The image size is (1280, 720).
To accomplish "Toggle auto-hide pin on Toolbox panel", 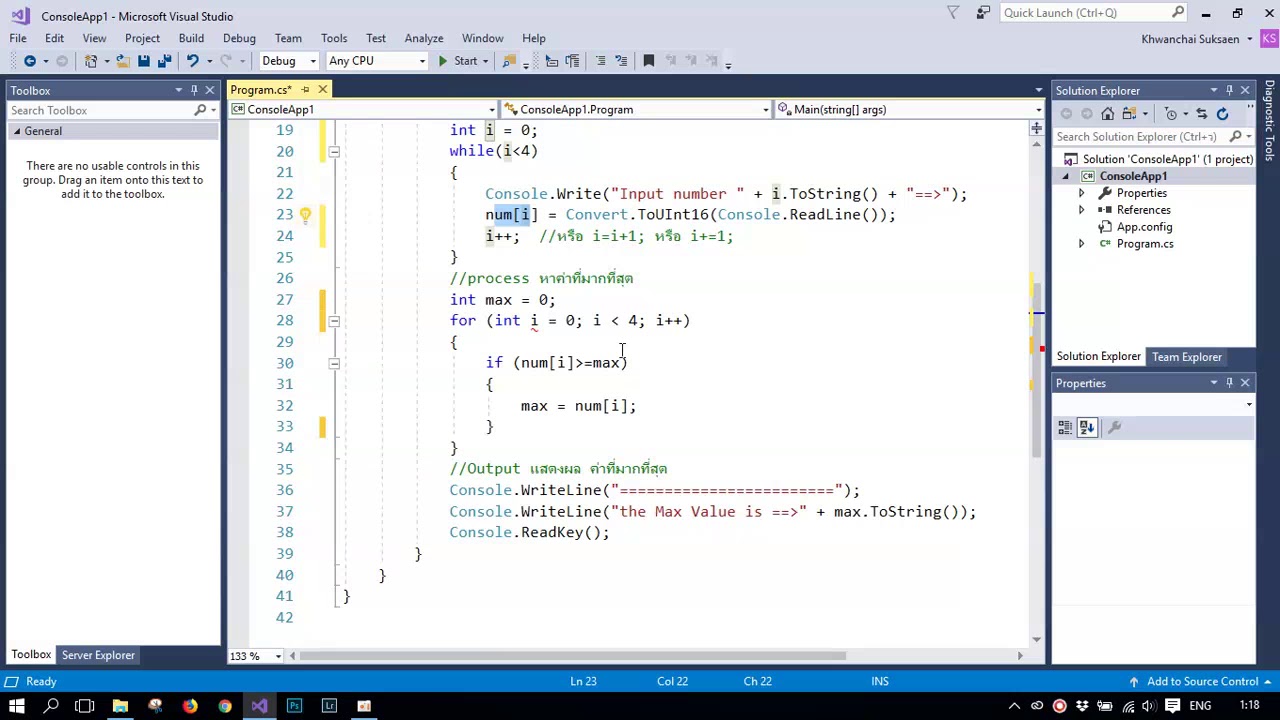I will [x=194, y=90].
